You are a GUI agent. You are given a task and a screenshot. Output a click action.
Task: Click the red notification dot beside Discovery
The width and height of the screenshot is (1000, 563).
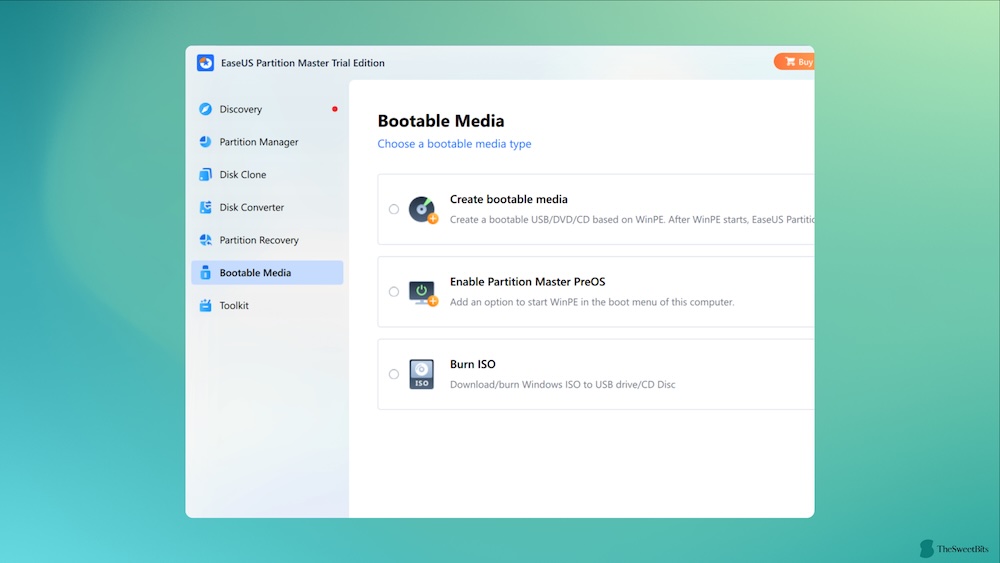334,109
